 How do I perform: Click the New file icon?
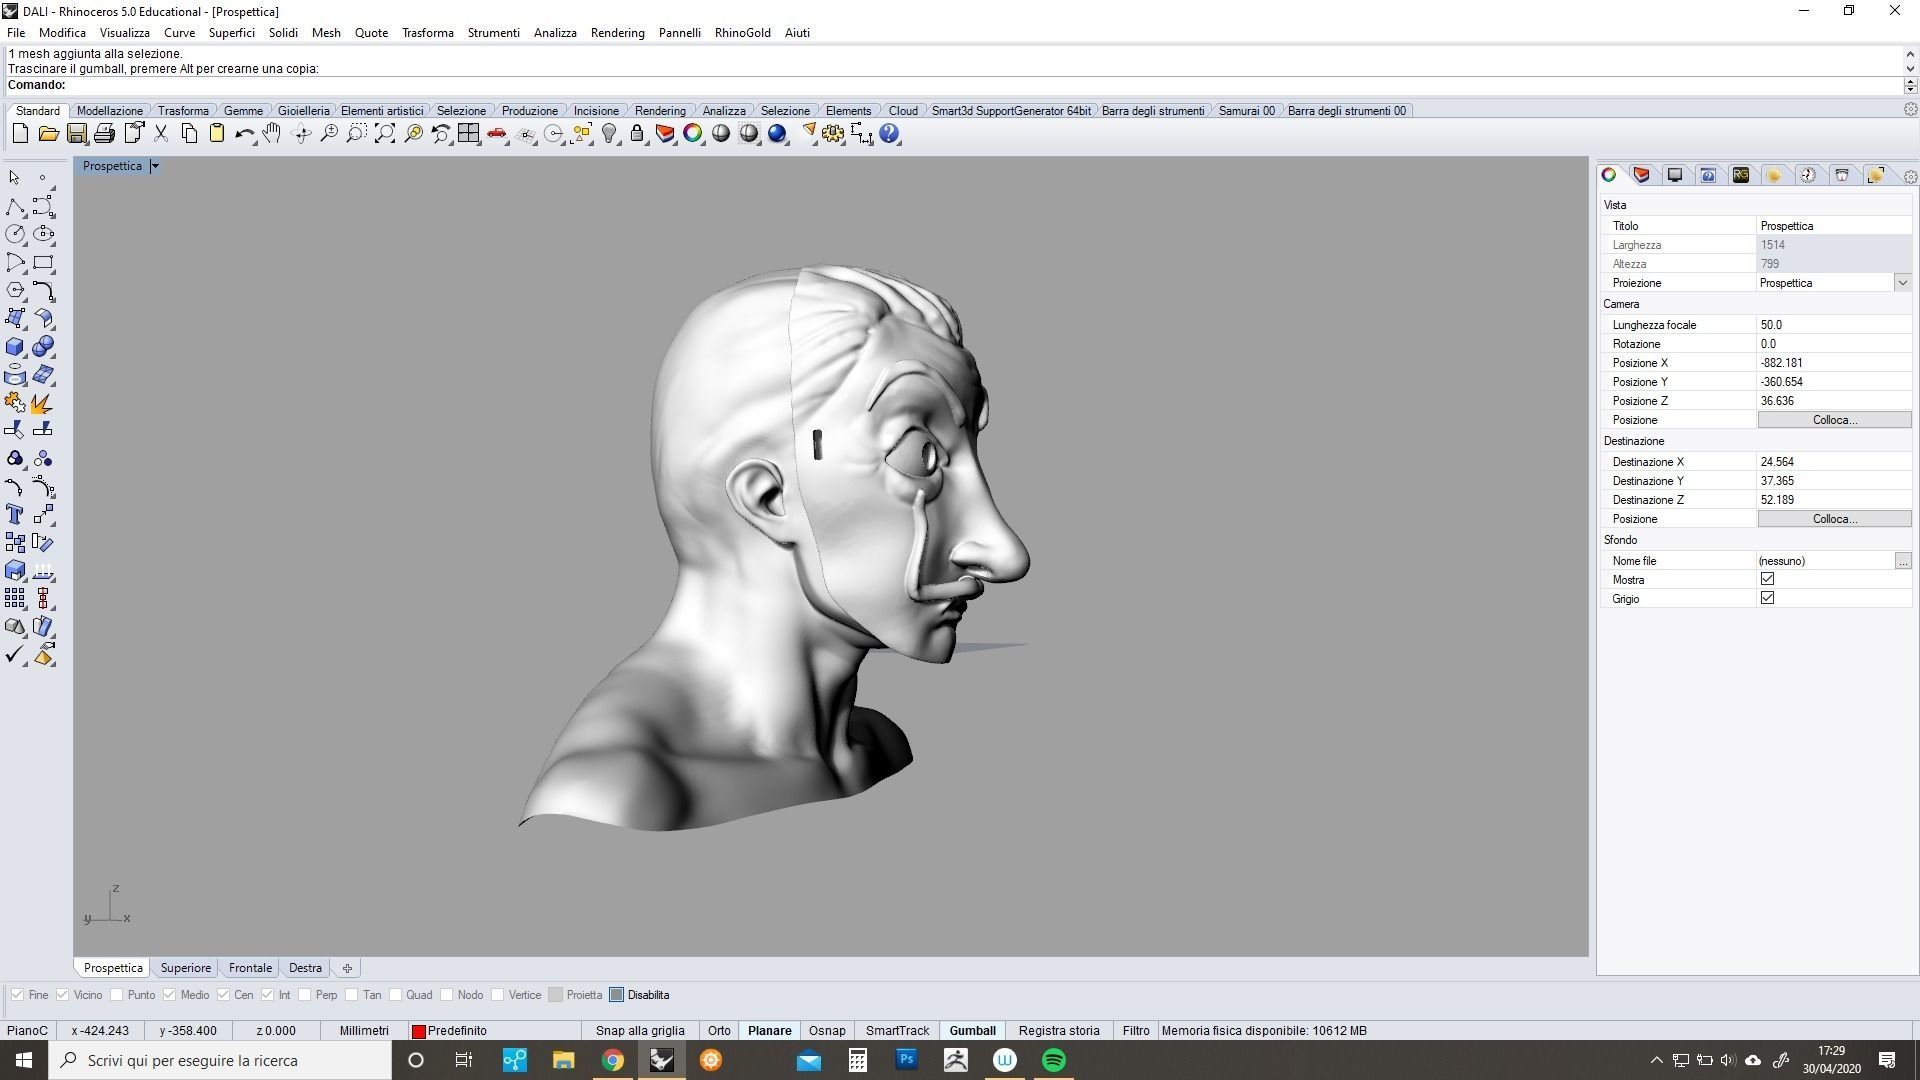click(x=20, y=134)
